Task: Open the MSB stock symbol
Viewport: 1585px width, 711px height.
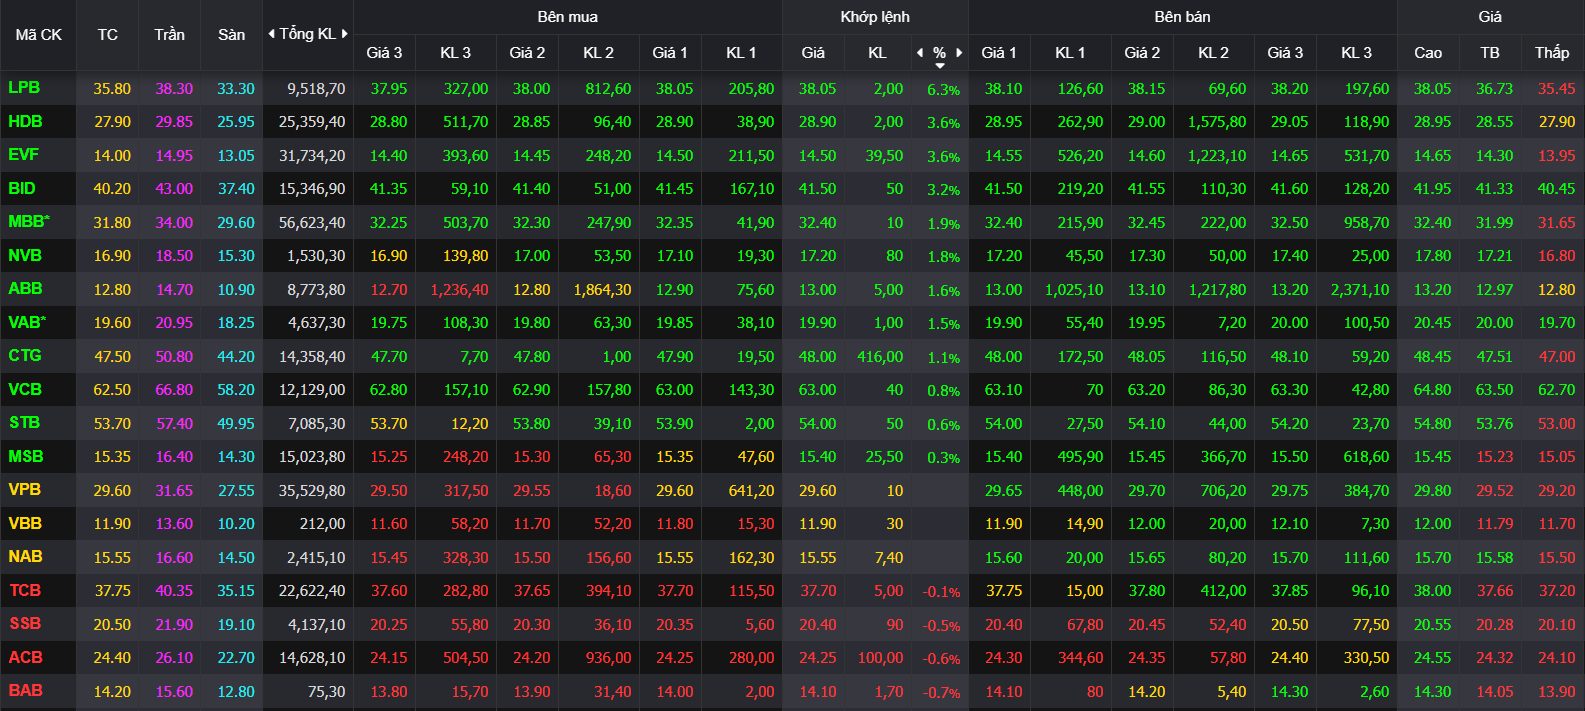Action: 26,456
